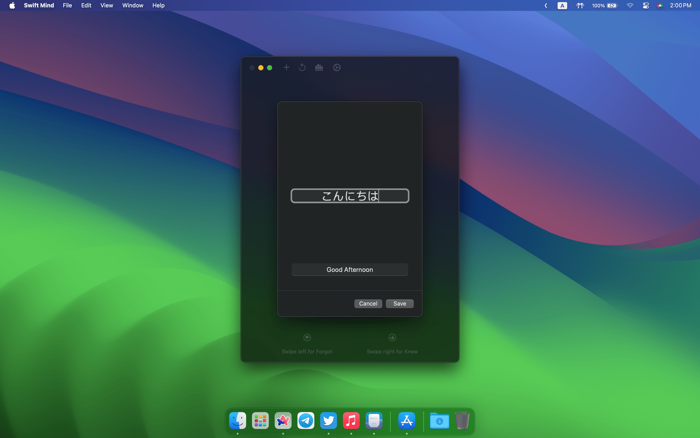Click the green full-screen window button
Image resolution: width=700 pixels, height=438 pixels.
pyautogui.click(x=270, y=68)
